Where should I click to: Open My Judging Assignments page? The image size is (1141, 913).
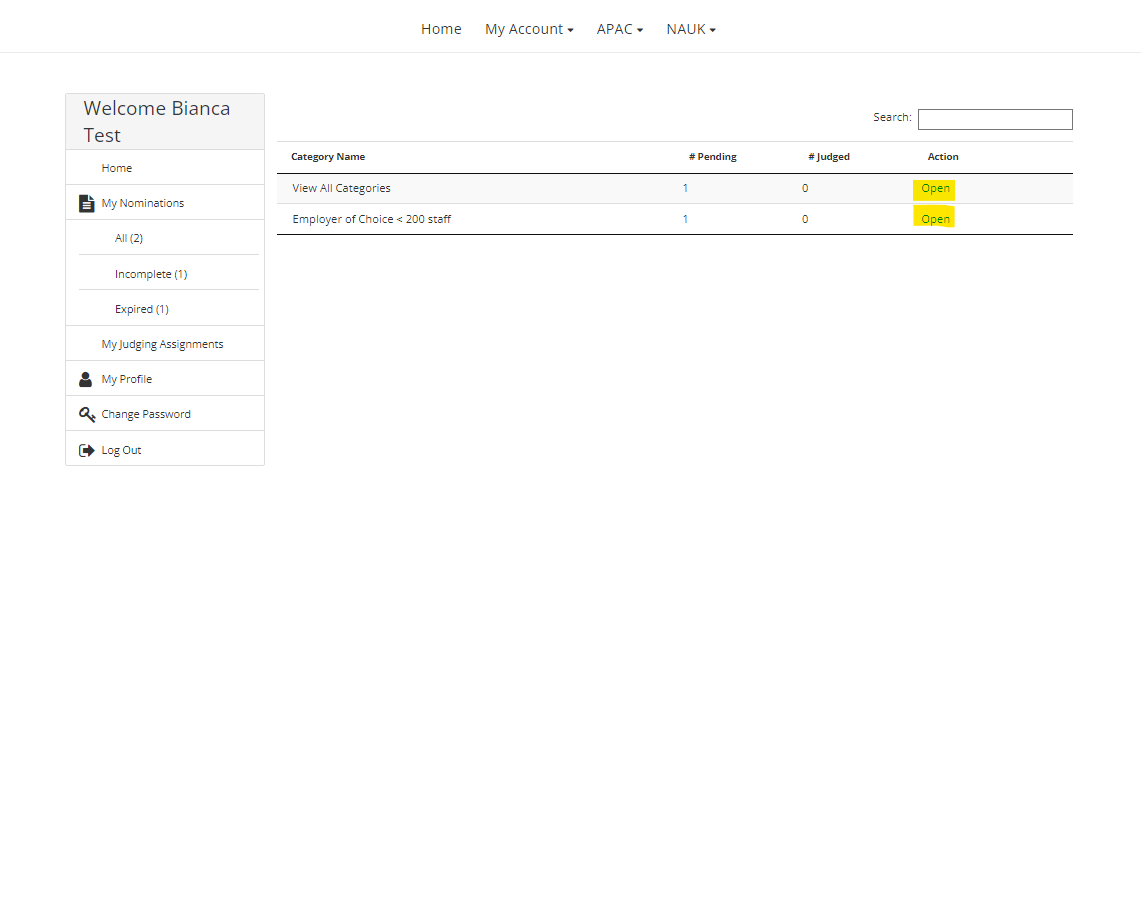[162, 344]
